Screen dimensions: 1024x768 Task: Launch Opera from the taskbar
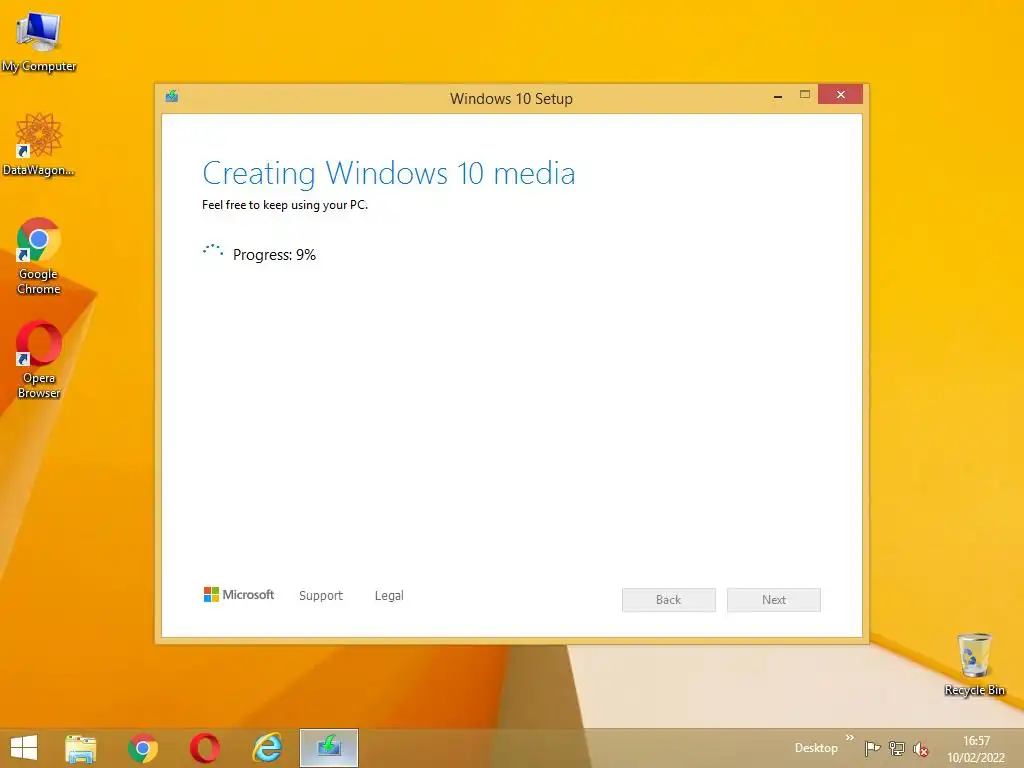(204, 748)
